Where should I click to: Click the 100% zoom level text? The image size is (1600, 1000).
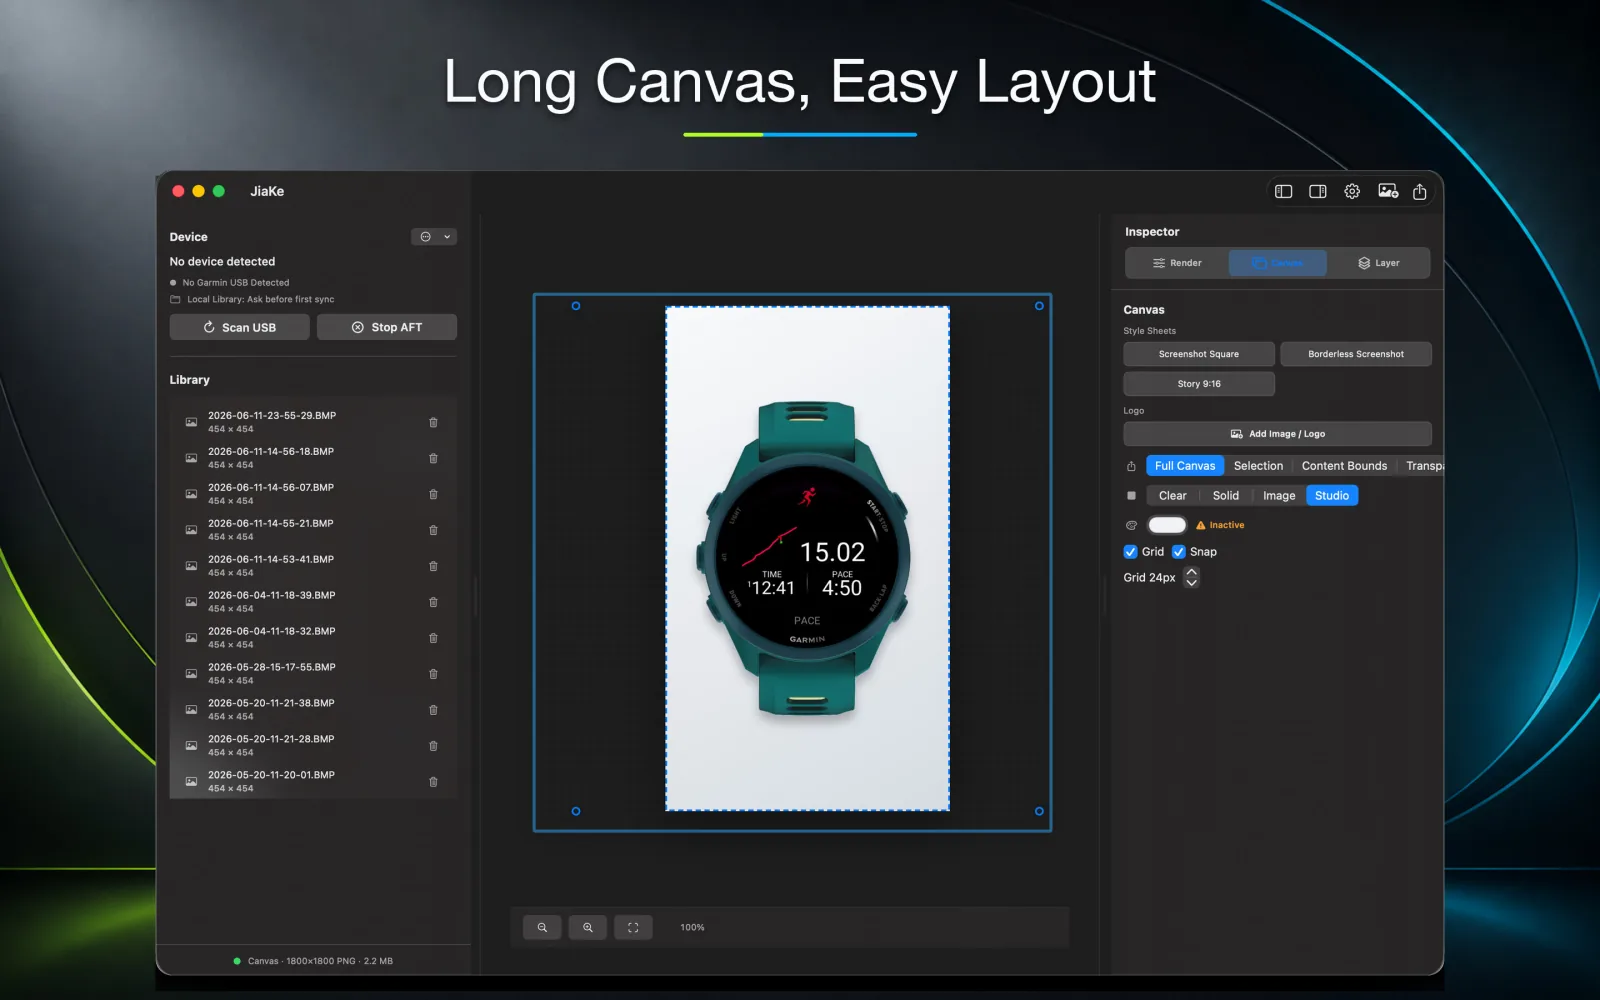pos(692,927)
